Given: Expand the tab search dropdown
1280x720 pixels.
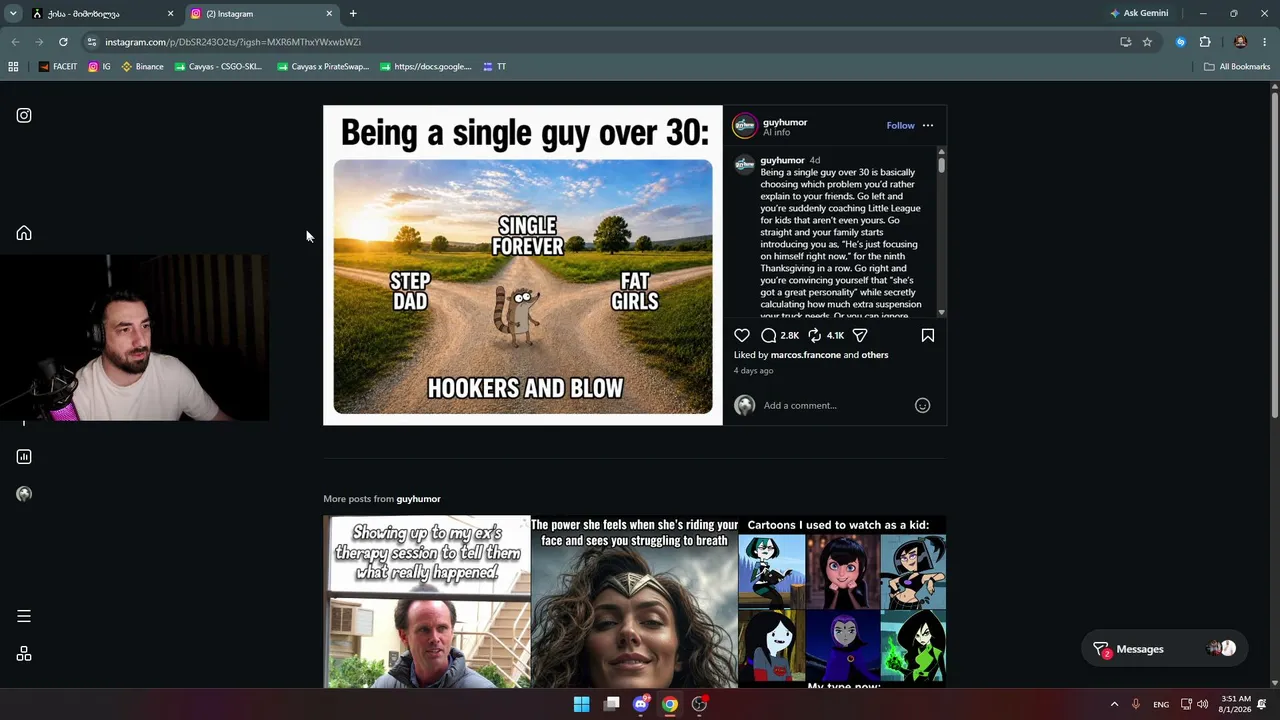Looking at the screenshot, I should [x=13, y=14].
